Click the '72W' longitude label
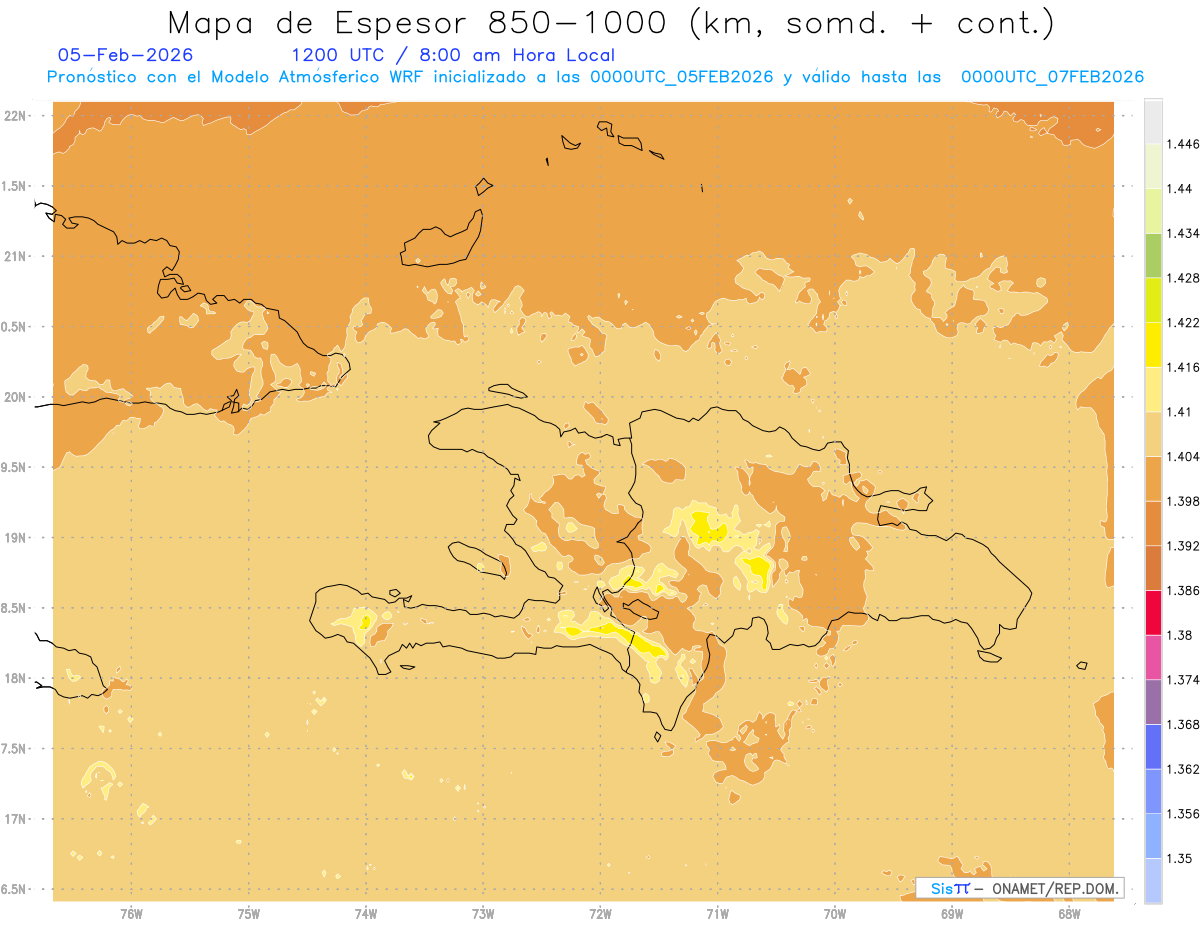This screenshot has height=927, width=1200. [x=600, y=914]
